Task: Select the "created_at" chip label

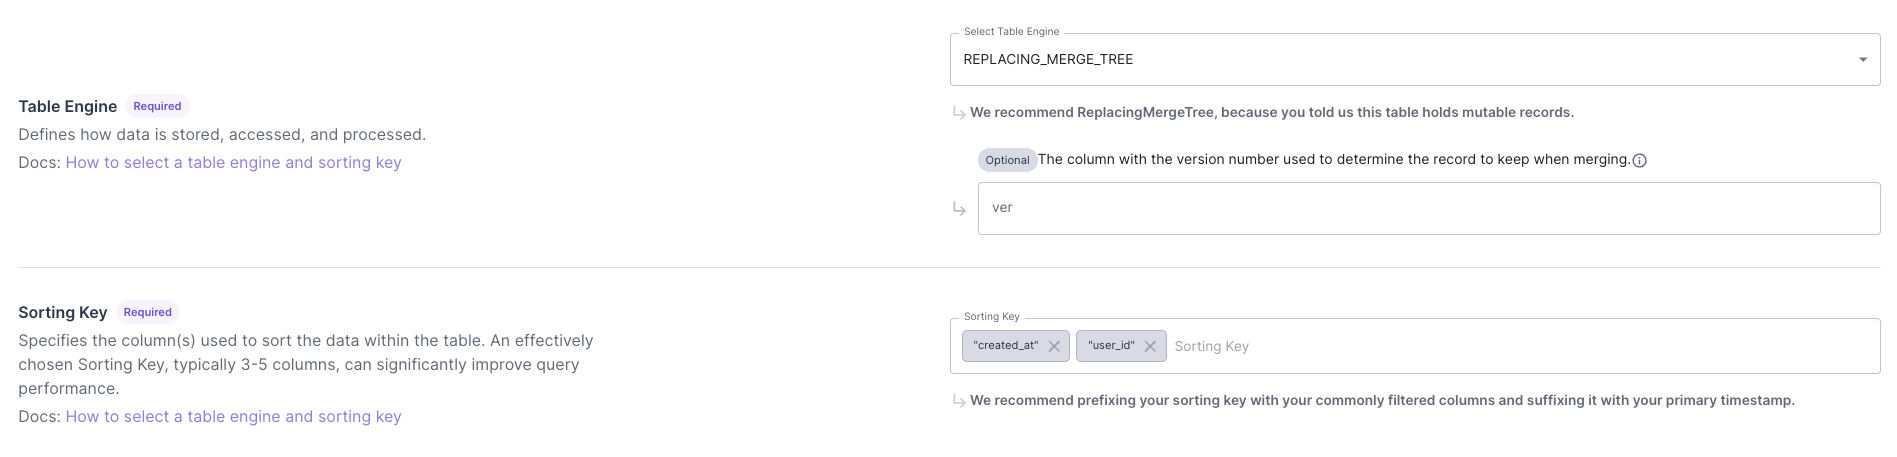Action: (1006, 346)
